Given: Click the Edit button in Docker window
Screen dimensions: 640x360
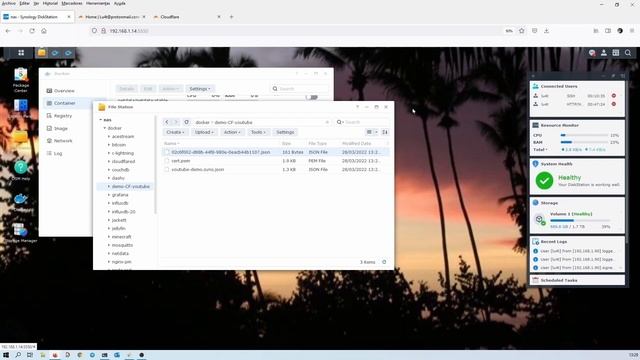Looking at the screenshot, I should pyautogui.click(x=148, y=89).
